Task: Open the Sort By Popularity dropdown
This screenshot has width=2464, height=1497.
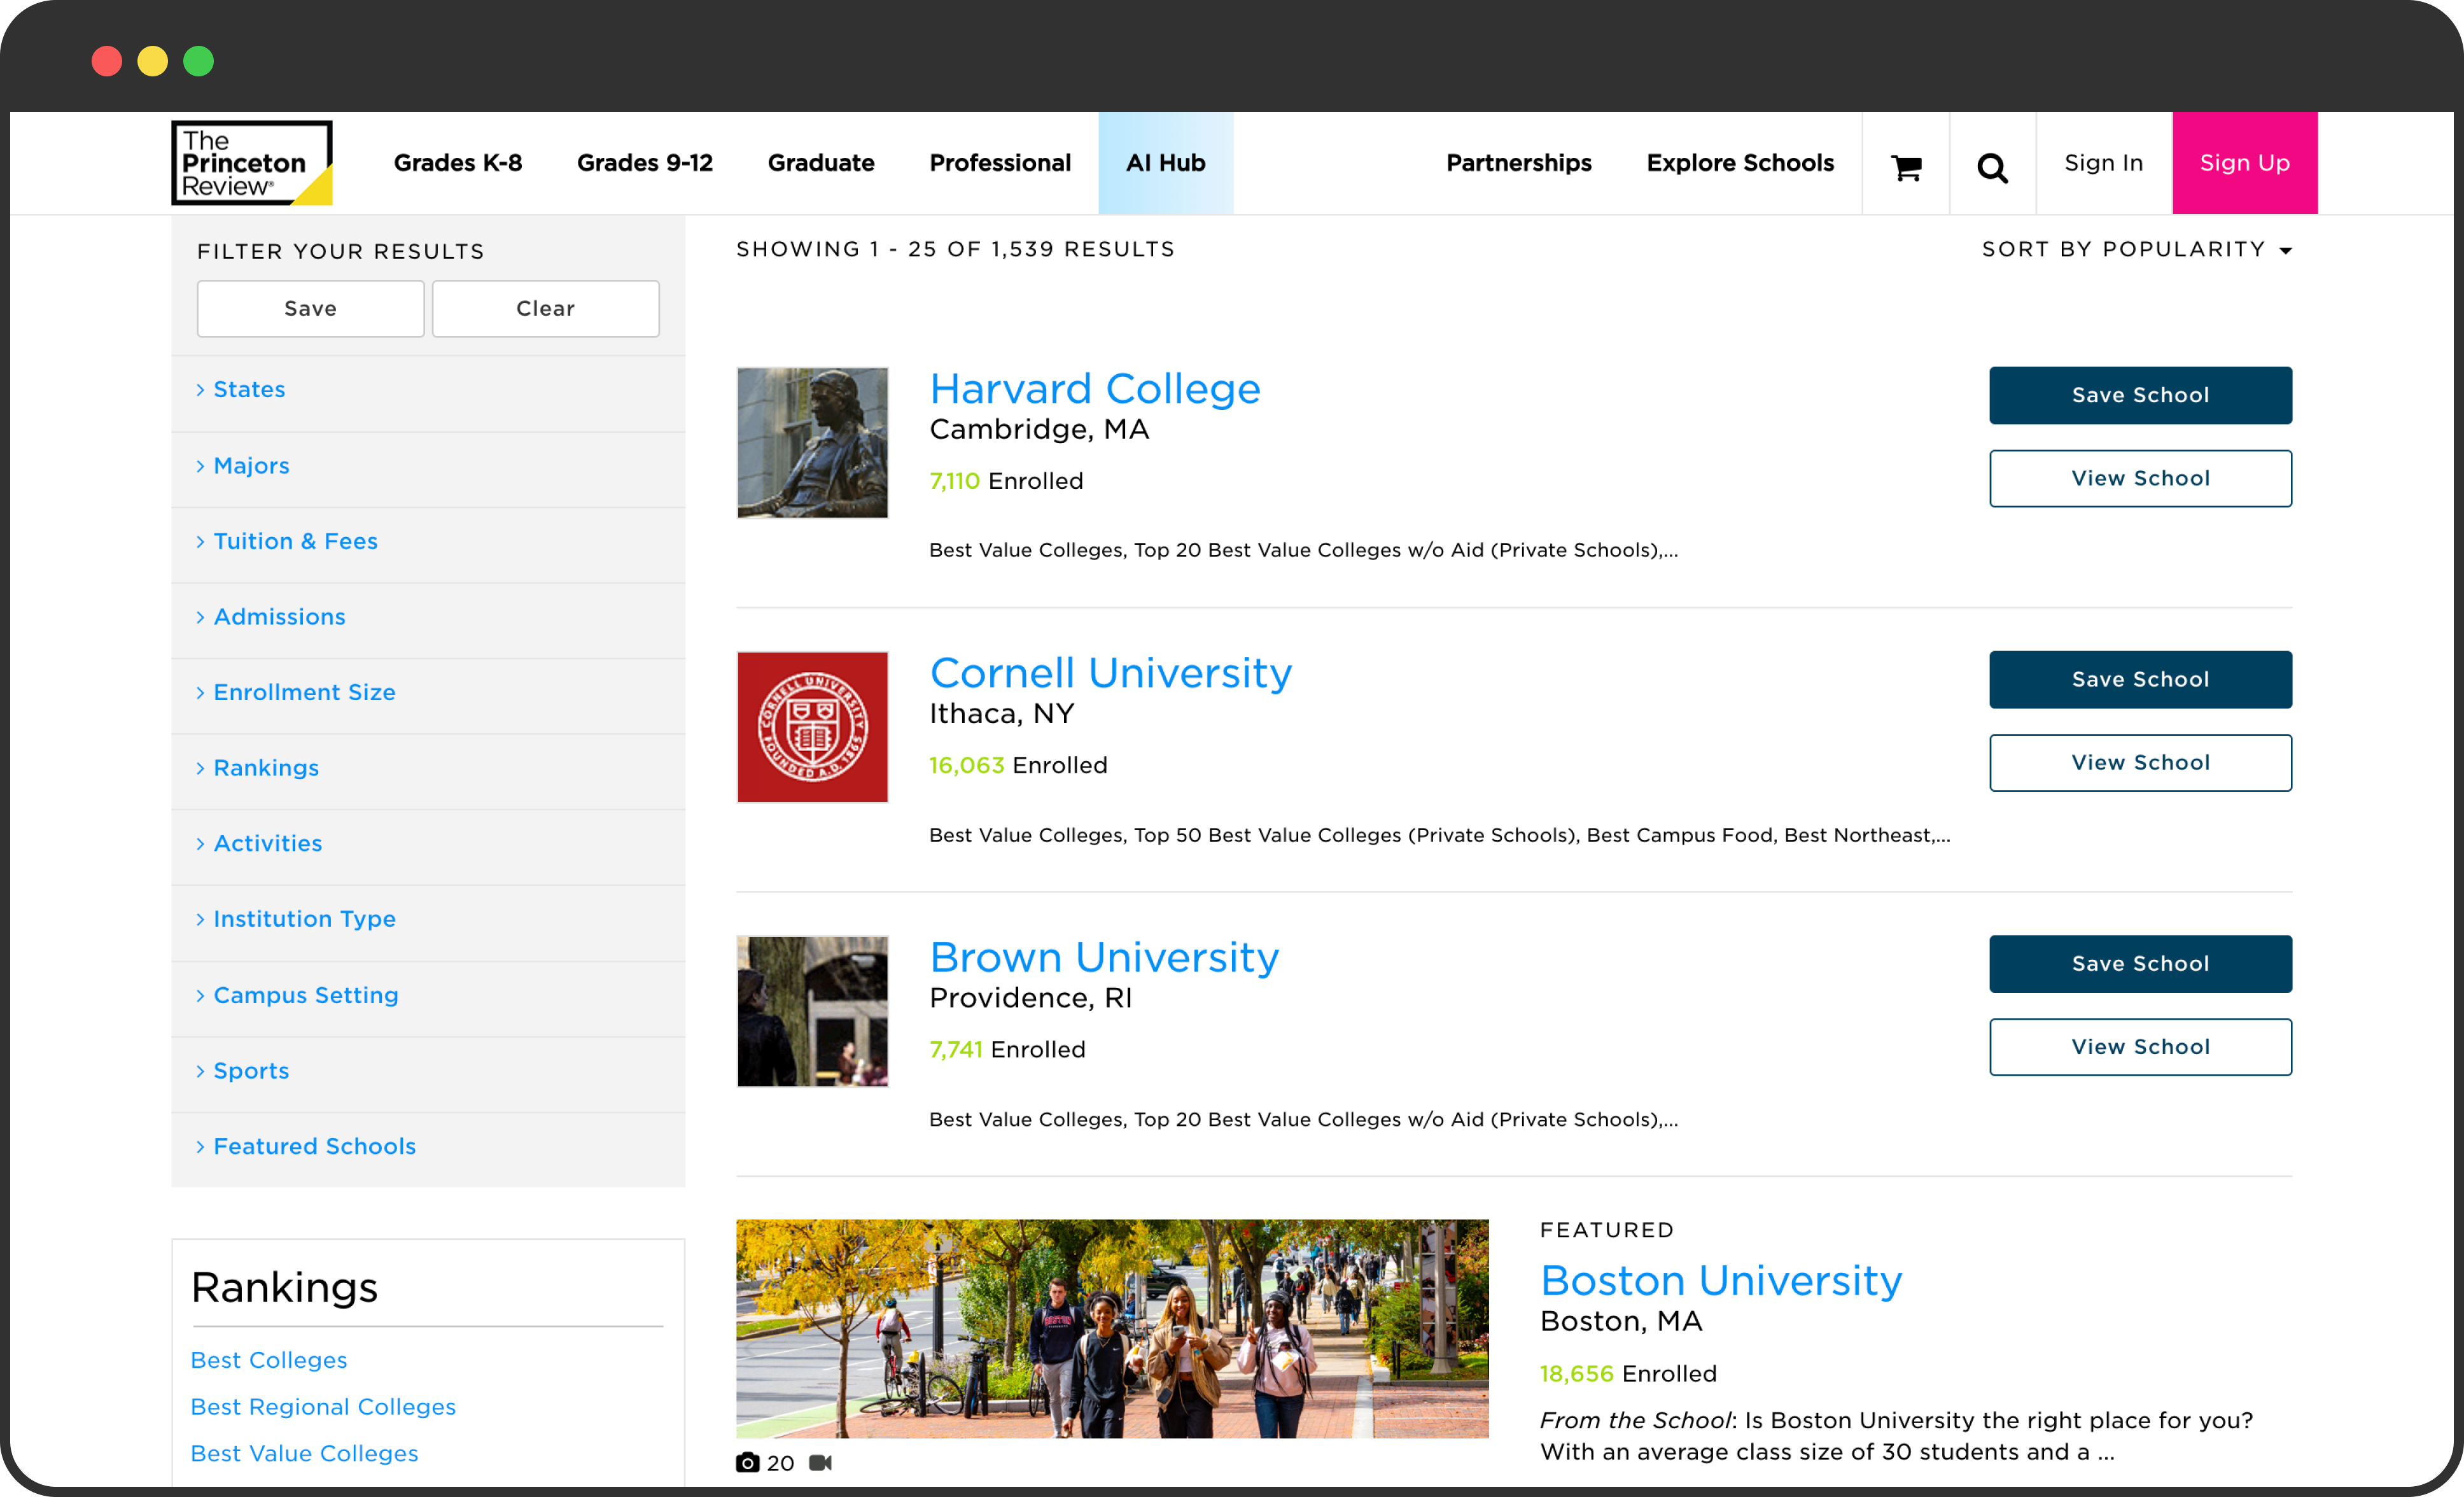Action: click(x=2136, y=249)
